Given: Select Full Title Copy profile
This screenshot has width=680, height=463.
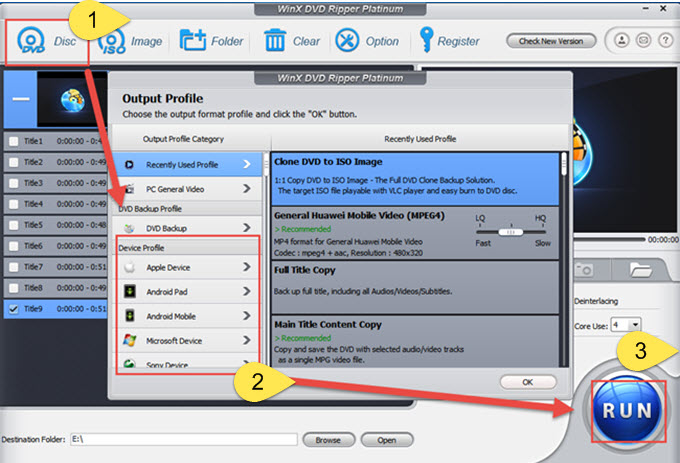Looking at the screenshot, I should [415, 287].
